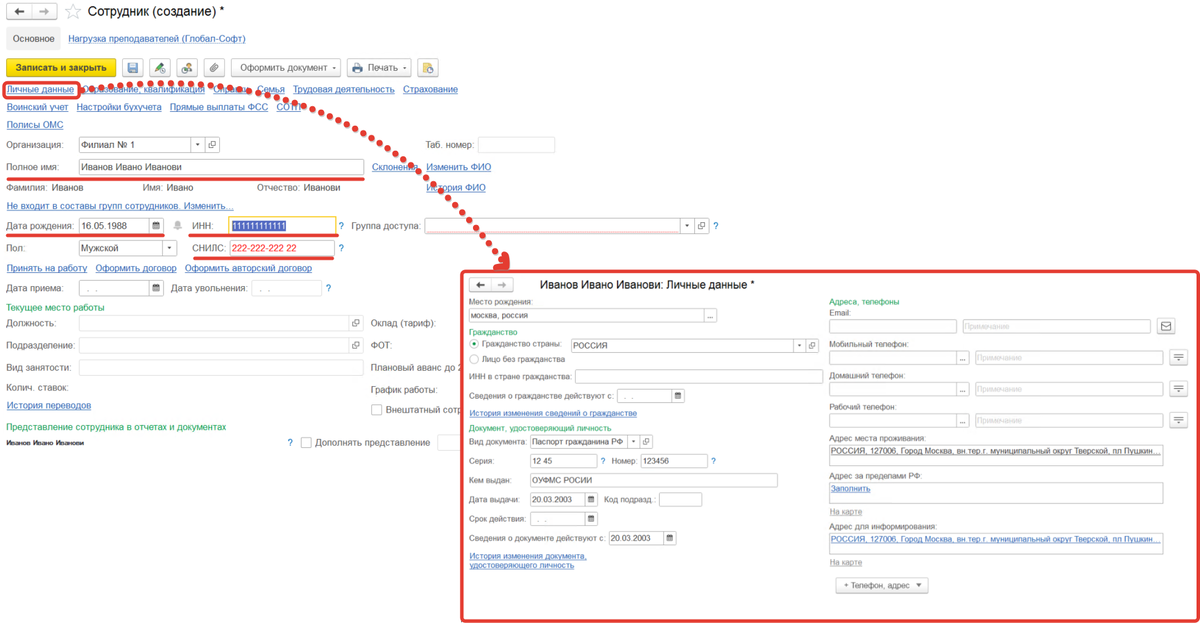1200x623 pixels.
Task: Click the Принять на работу link
Action: point(47,268)
